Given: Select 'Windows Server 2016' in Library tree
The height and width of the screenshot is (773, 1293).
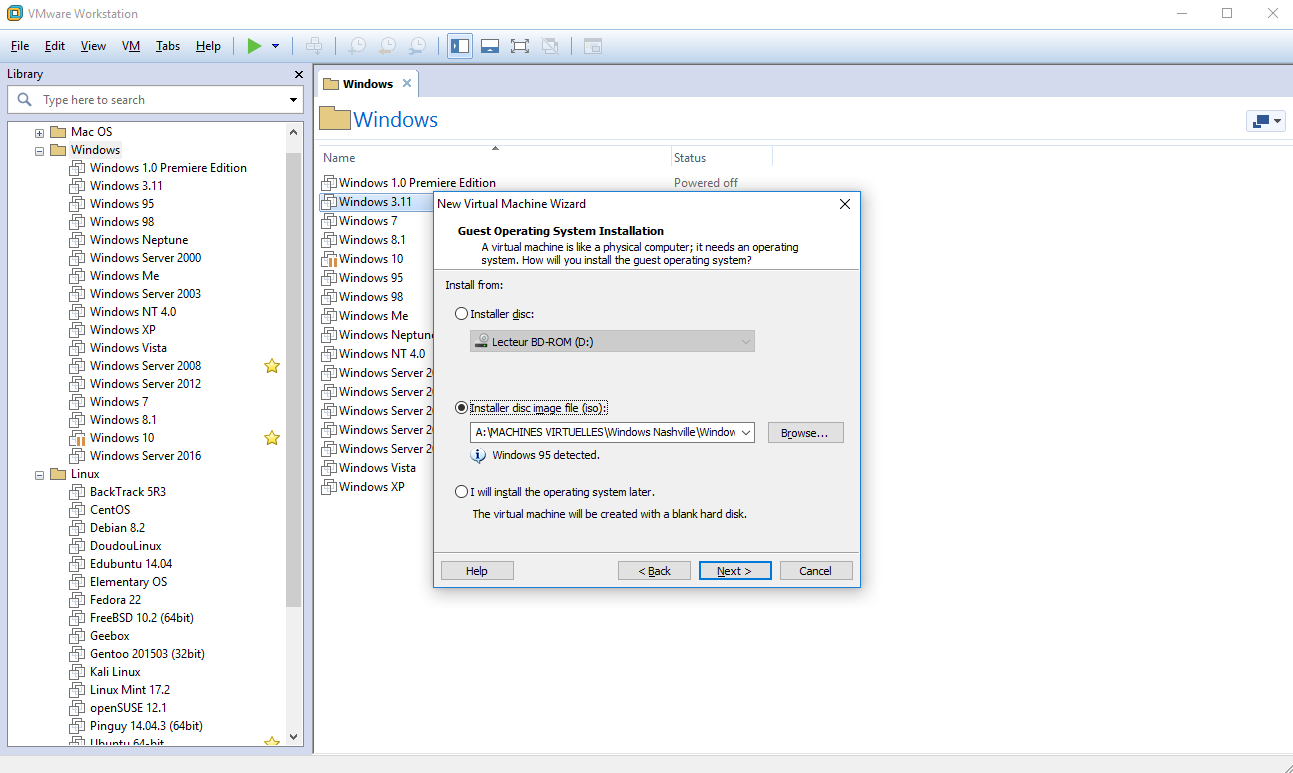Looking at the screenshot, I should (x=145, y=456).
